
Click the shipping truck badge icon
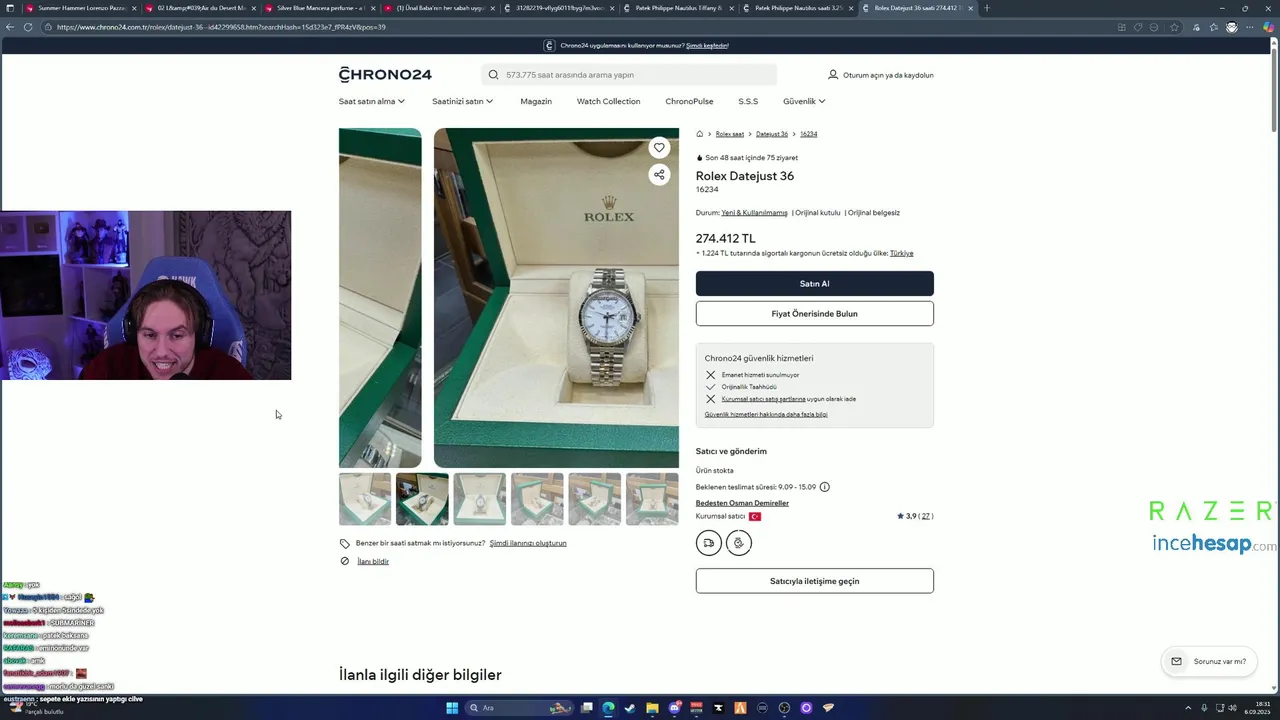(x=709, y=543)
